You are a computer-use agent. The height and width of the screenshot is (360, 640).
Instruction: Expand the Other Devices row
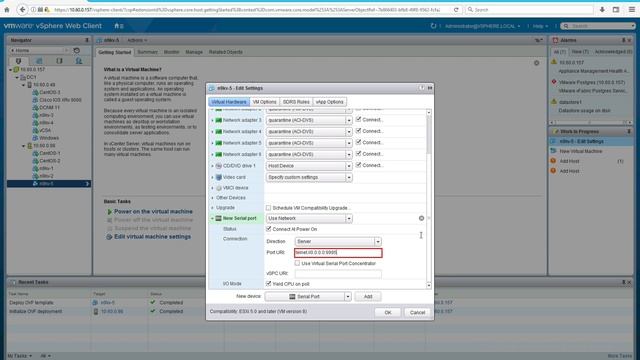(x=212, y=198)
